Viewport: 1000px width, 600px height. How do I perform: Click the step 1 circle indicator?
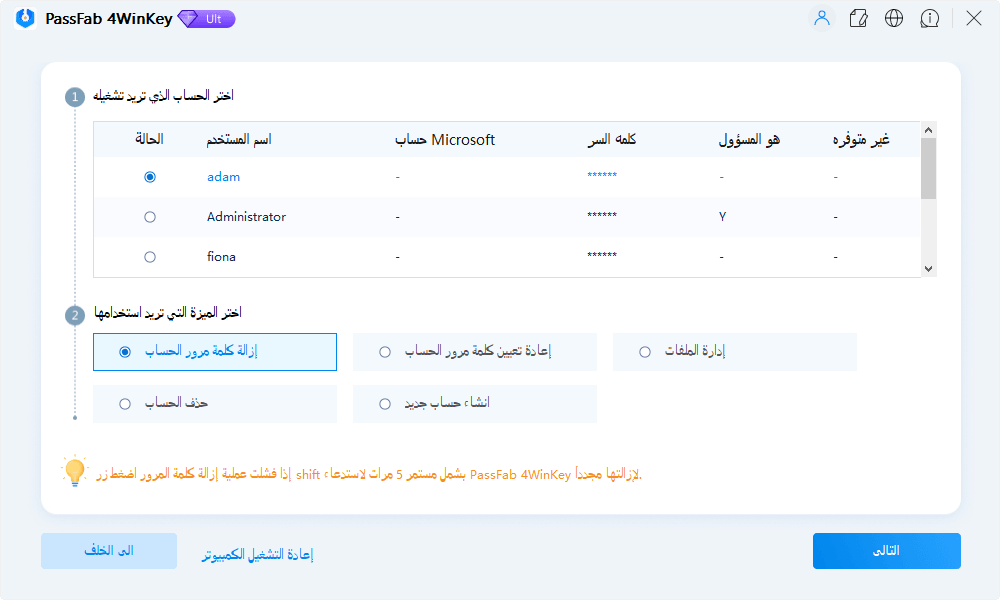72,97
